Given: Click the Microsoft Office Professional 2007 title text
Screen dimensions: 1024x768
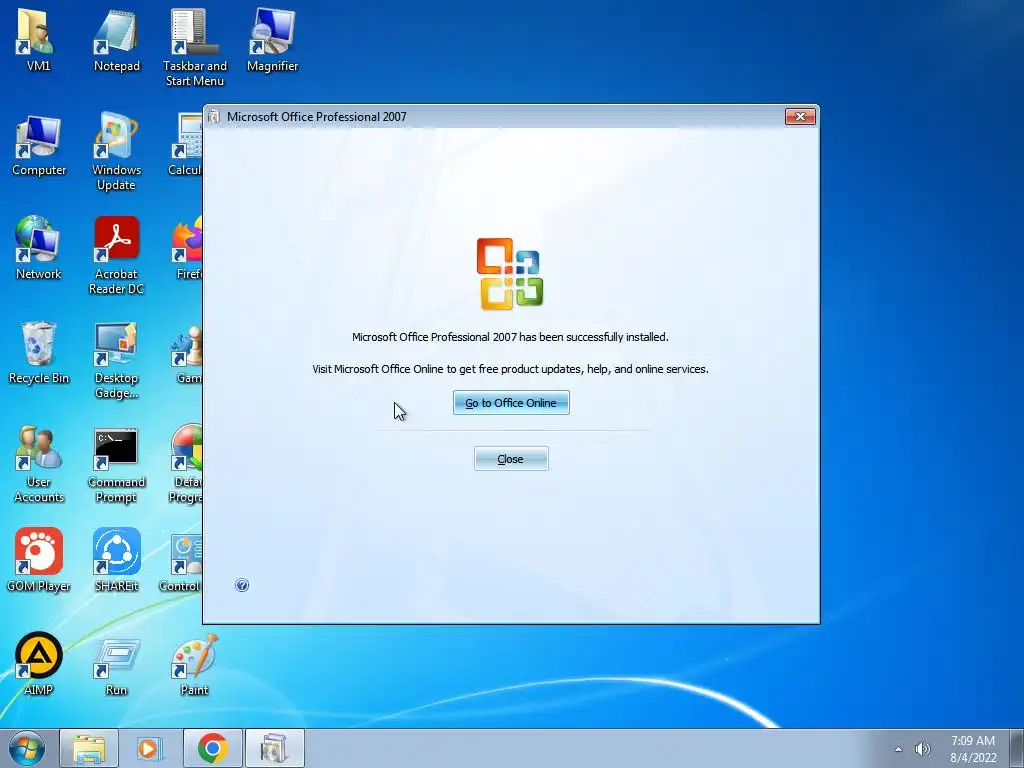Looking at the screenshot, I should [x=317, y=117].
